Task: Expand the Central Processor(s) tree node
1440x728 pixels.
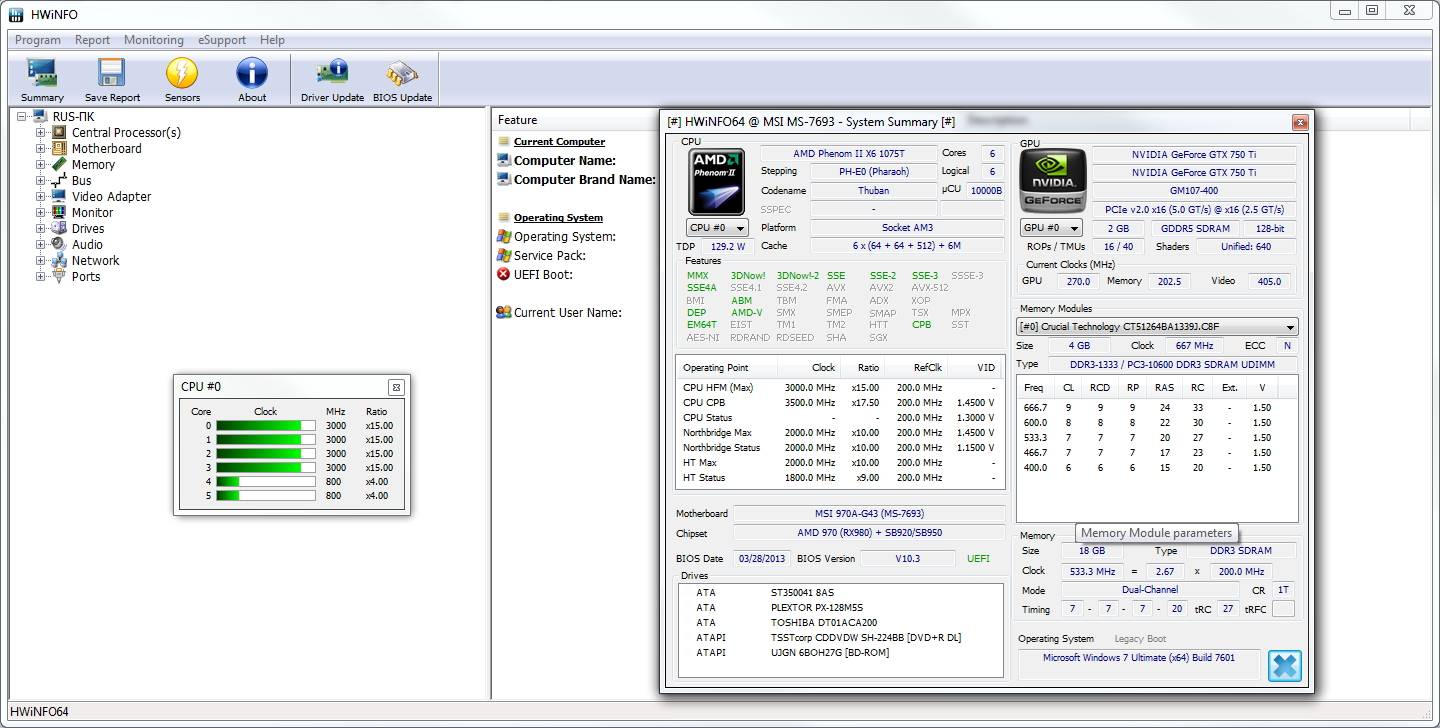Action: click(41, 133)
